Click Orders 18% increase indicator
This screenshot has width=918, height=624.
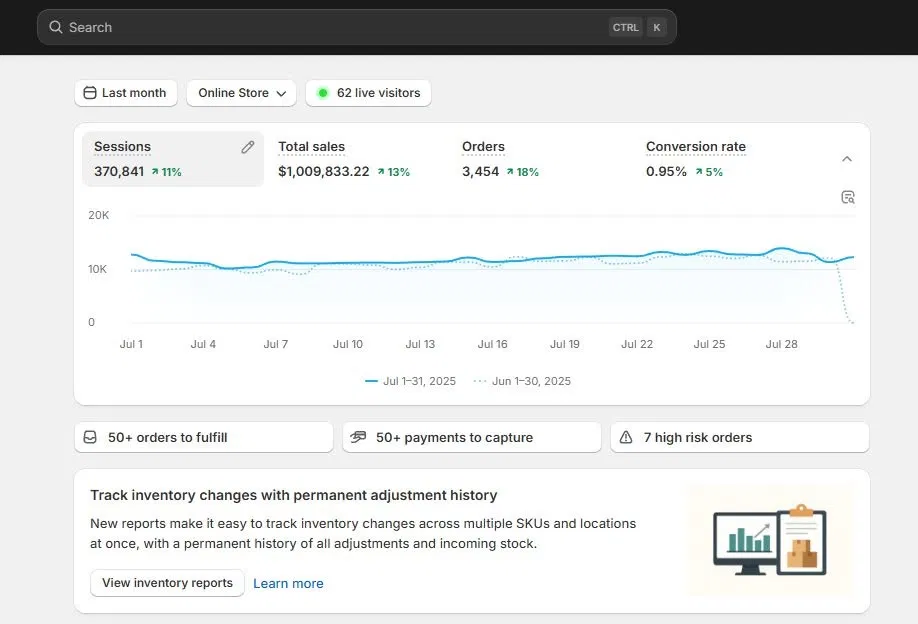[x=522, y=172]
